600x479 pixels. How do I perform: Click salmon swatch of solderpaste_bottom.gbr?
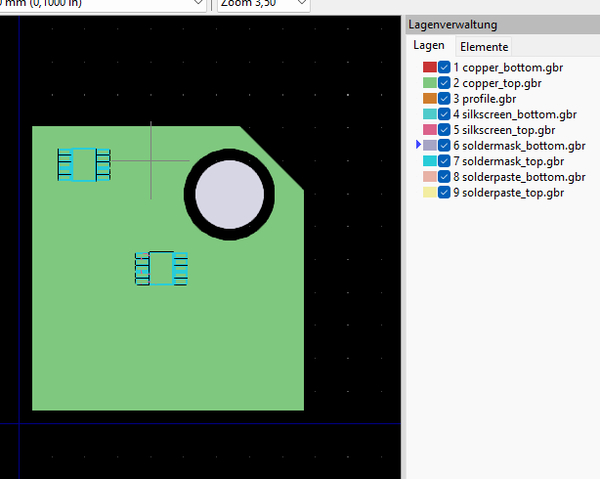(430, 177)
